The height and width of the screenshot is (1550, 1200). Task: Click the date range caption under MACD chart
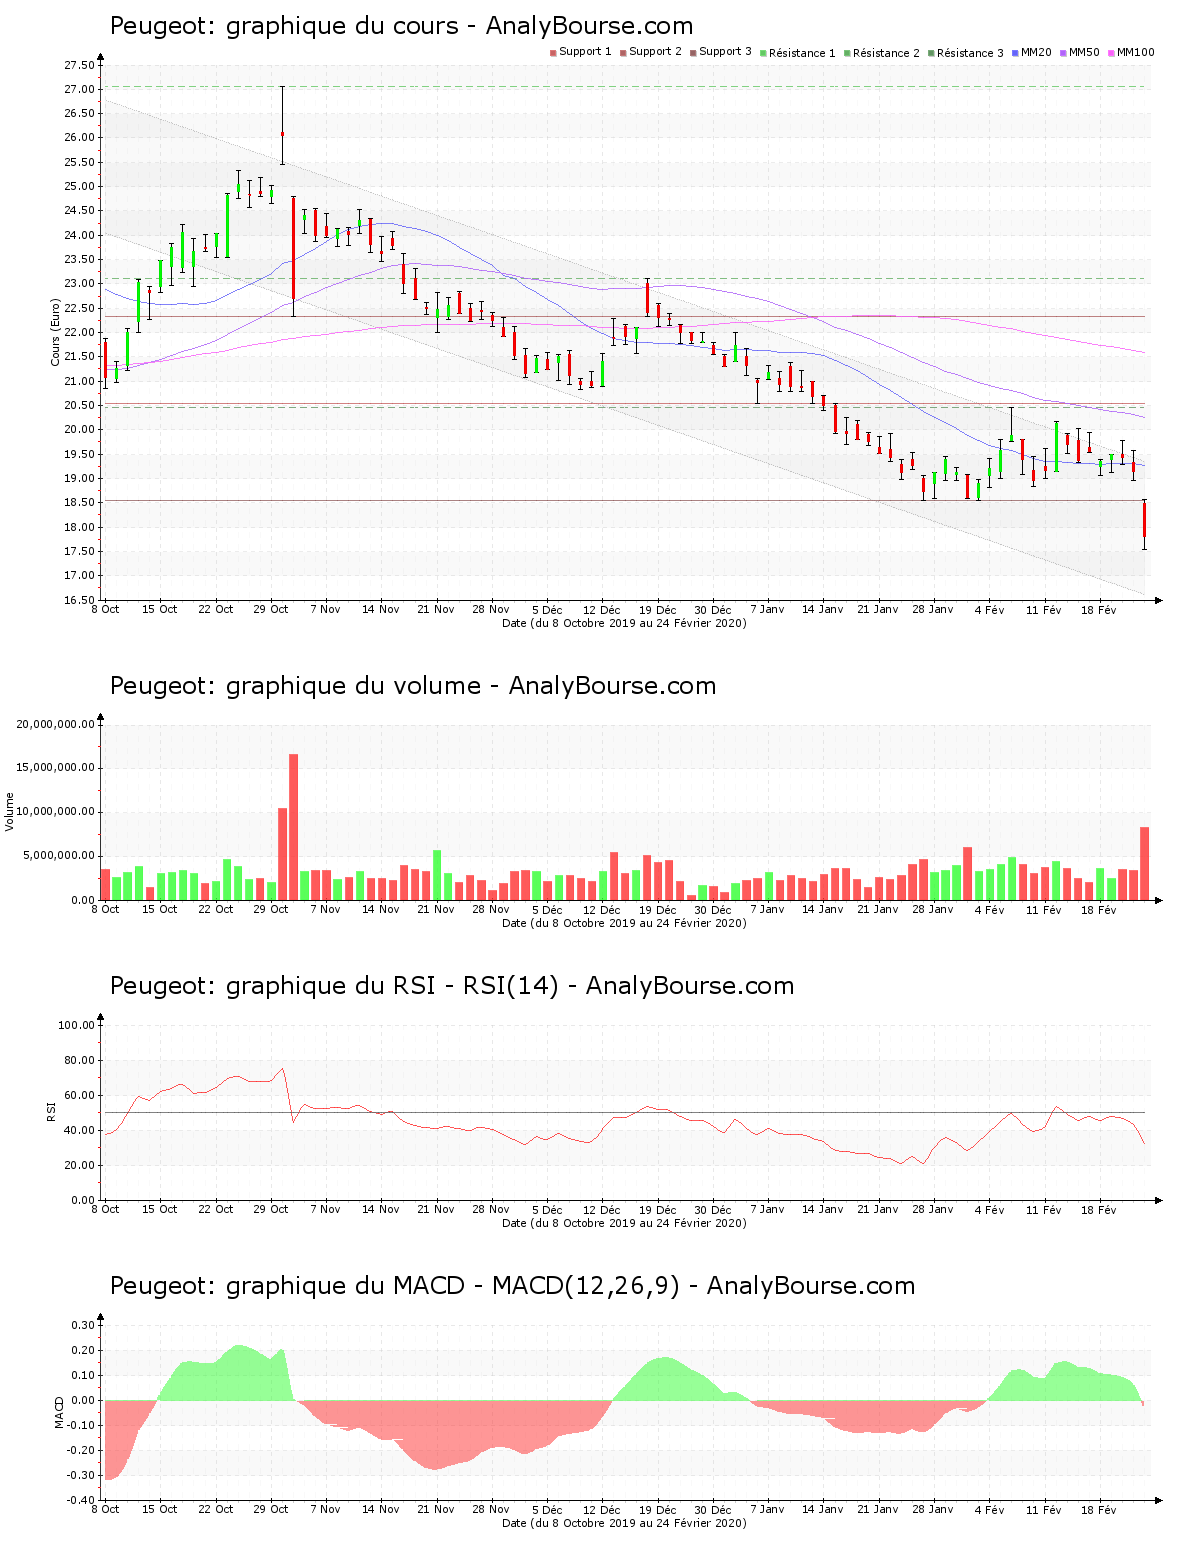tap(624, 1523)
